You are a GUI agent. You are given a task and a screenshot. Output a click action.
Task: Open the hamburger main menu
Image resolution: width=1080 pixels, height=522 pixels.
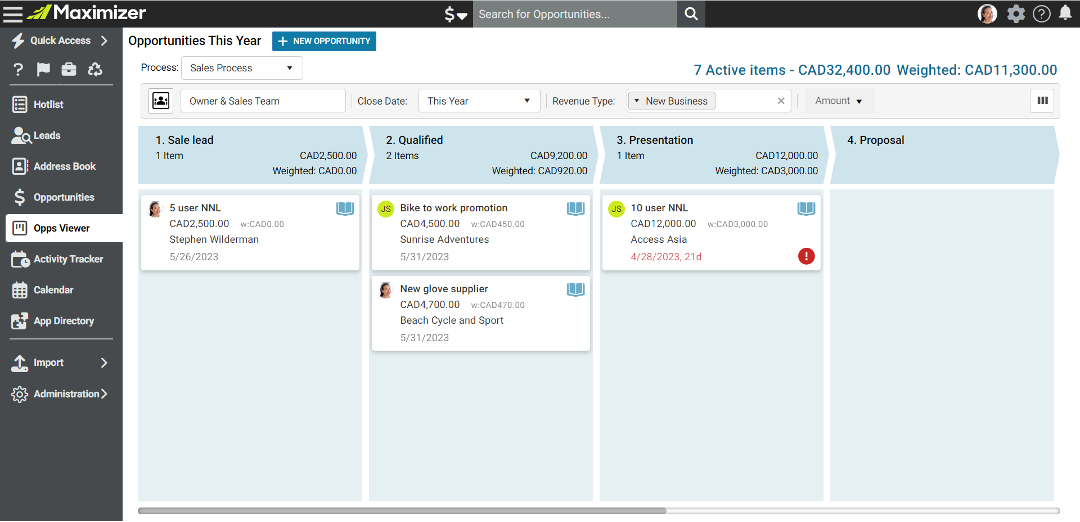coord(13,13)
